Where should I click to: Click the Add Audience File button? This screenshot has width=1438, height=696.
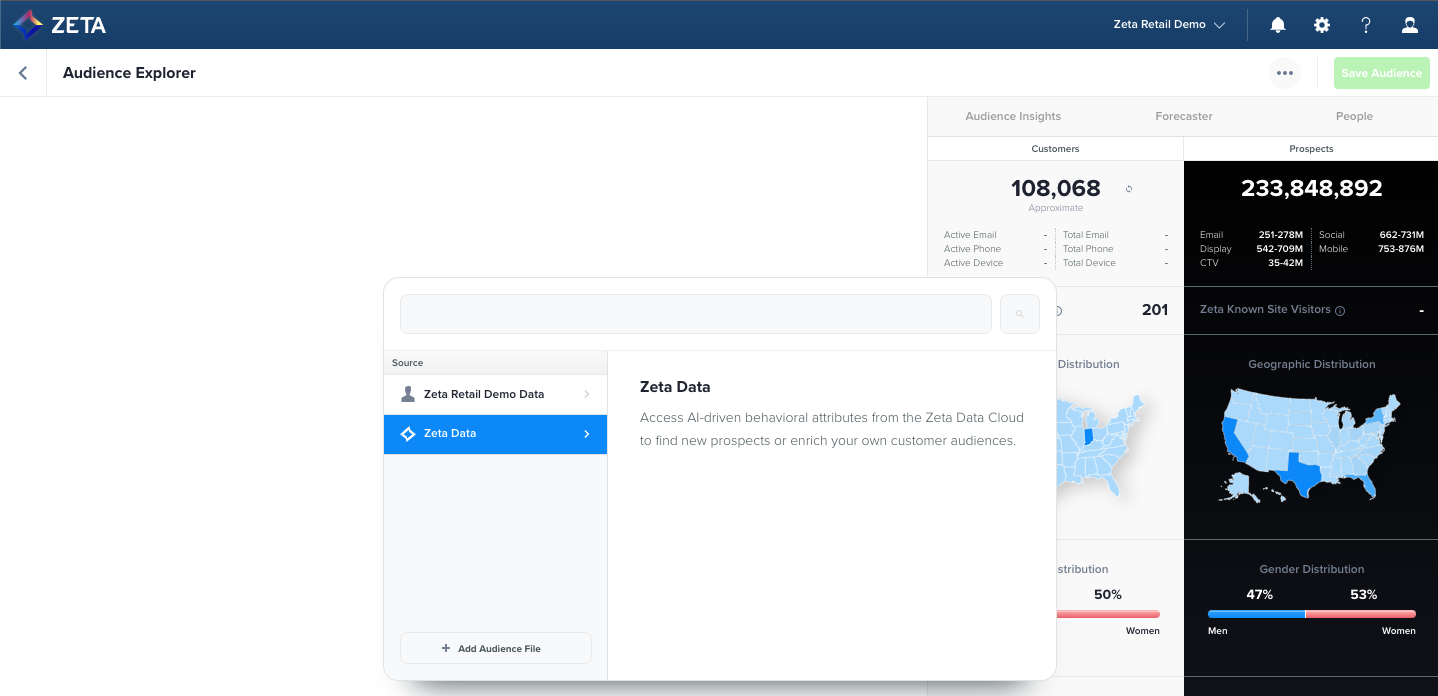(496, 648)
